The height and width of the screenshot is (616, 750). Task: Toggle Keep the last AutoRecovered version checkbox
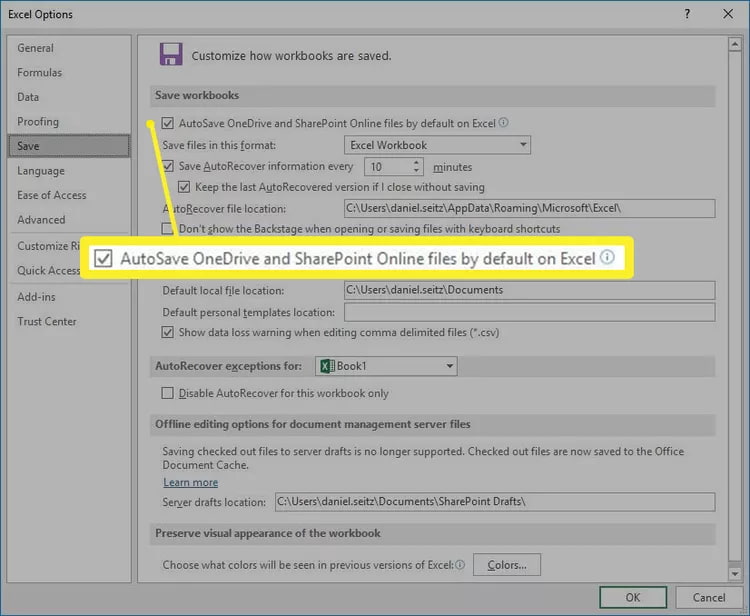coord(184,187)
